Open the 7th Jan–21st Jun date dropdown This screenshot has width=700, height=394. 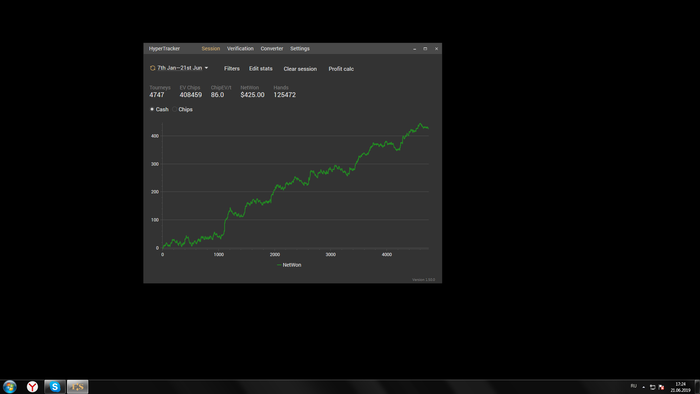[183, 68]
